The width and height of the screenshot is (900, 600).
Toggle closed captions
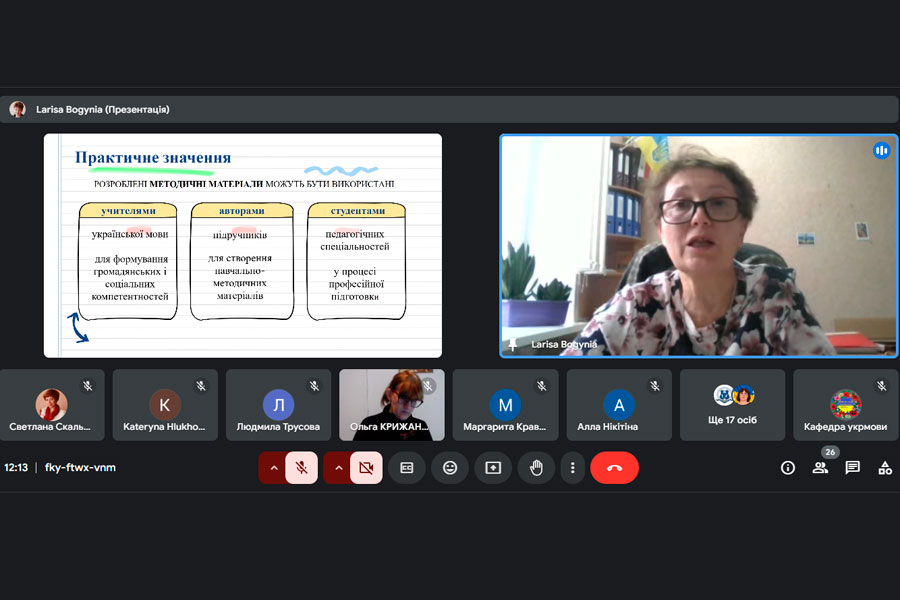[407, 468]
